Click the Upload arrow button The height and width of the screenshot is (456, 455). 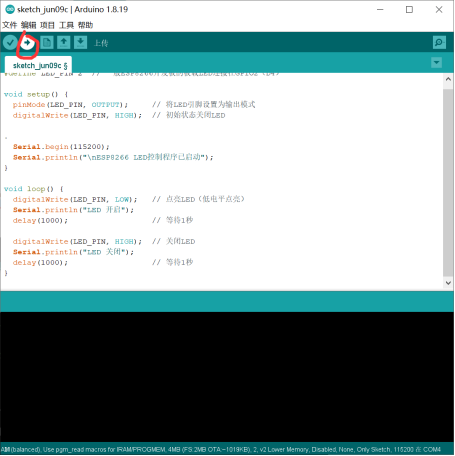[27, 43]
